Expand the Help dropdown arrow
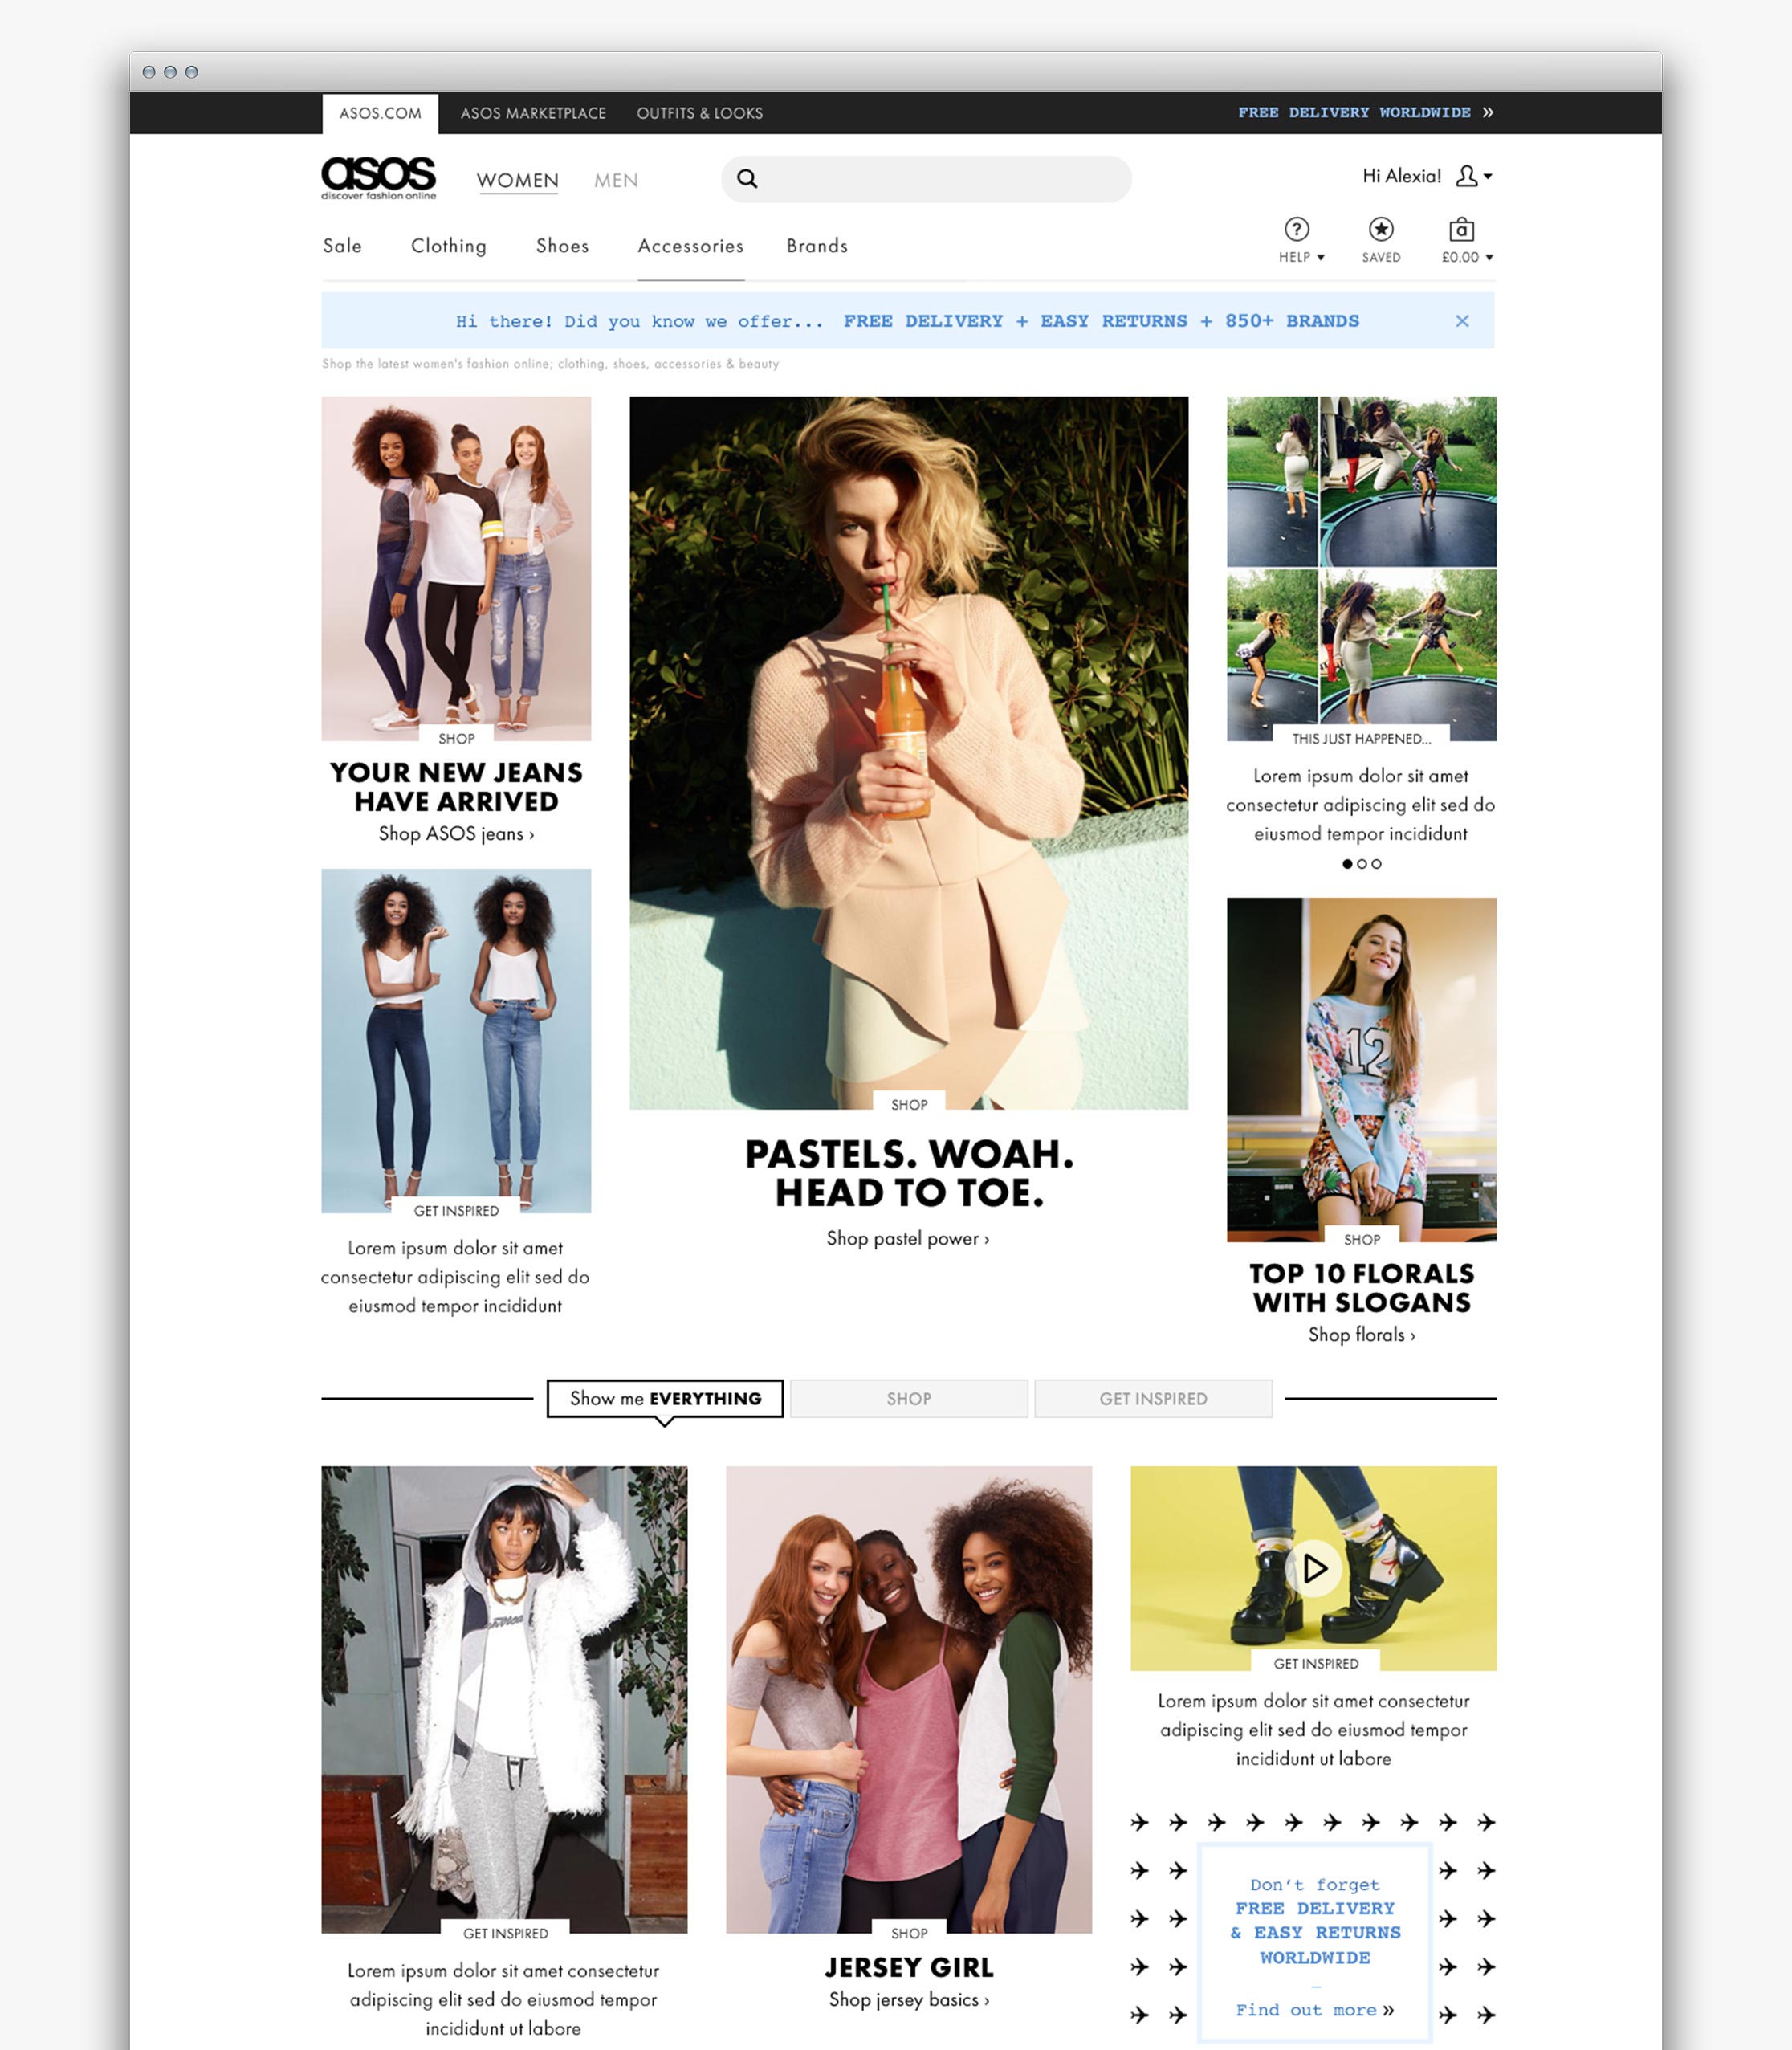This screenshot has width=1792, height=2050. [x=1321, y=258]
